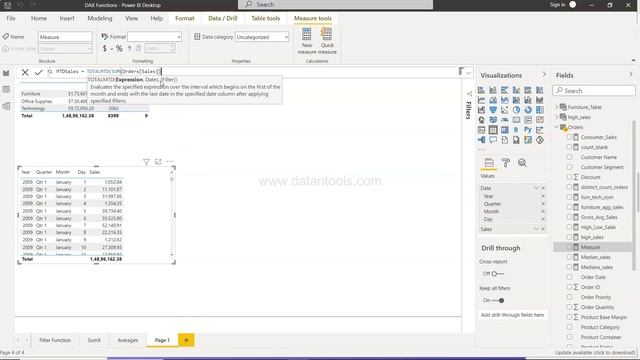Toggle the Keep all filters switch

tap(498, 300)
